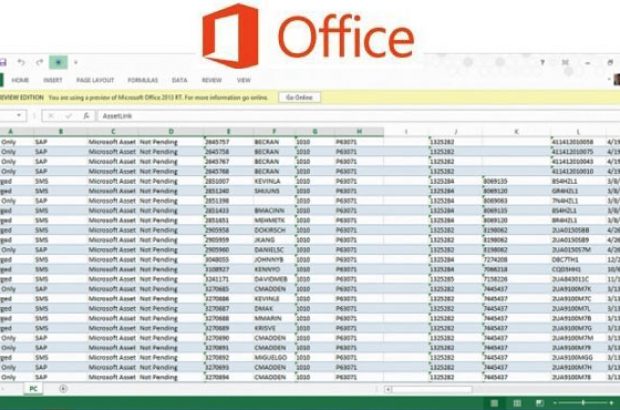
Task: Open the FORMULAS ribbon tab
Action: coord(143,80)
